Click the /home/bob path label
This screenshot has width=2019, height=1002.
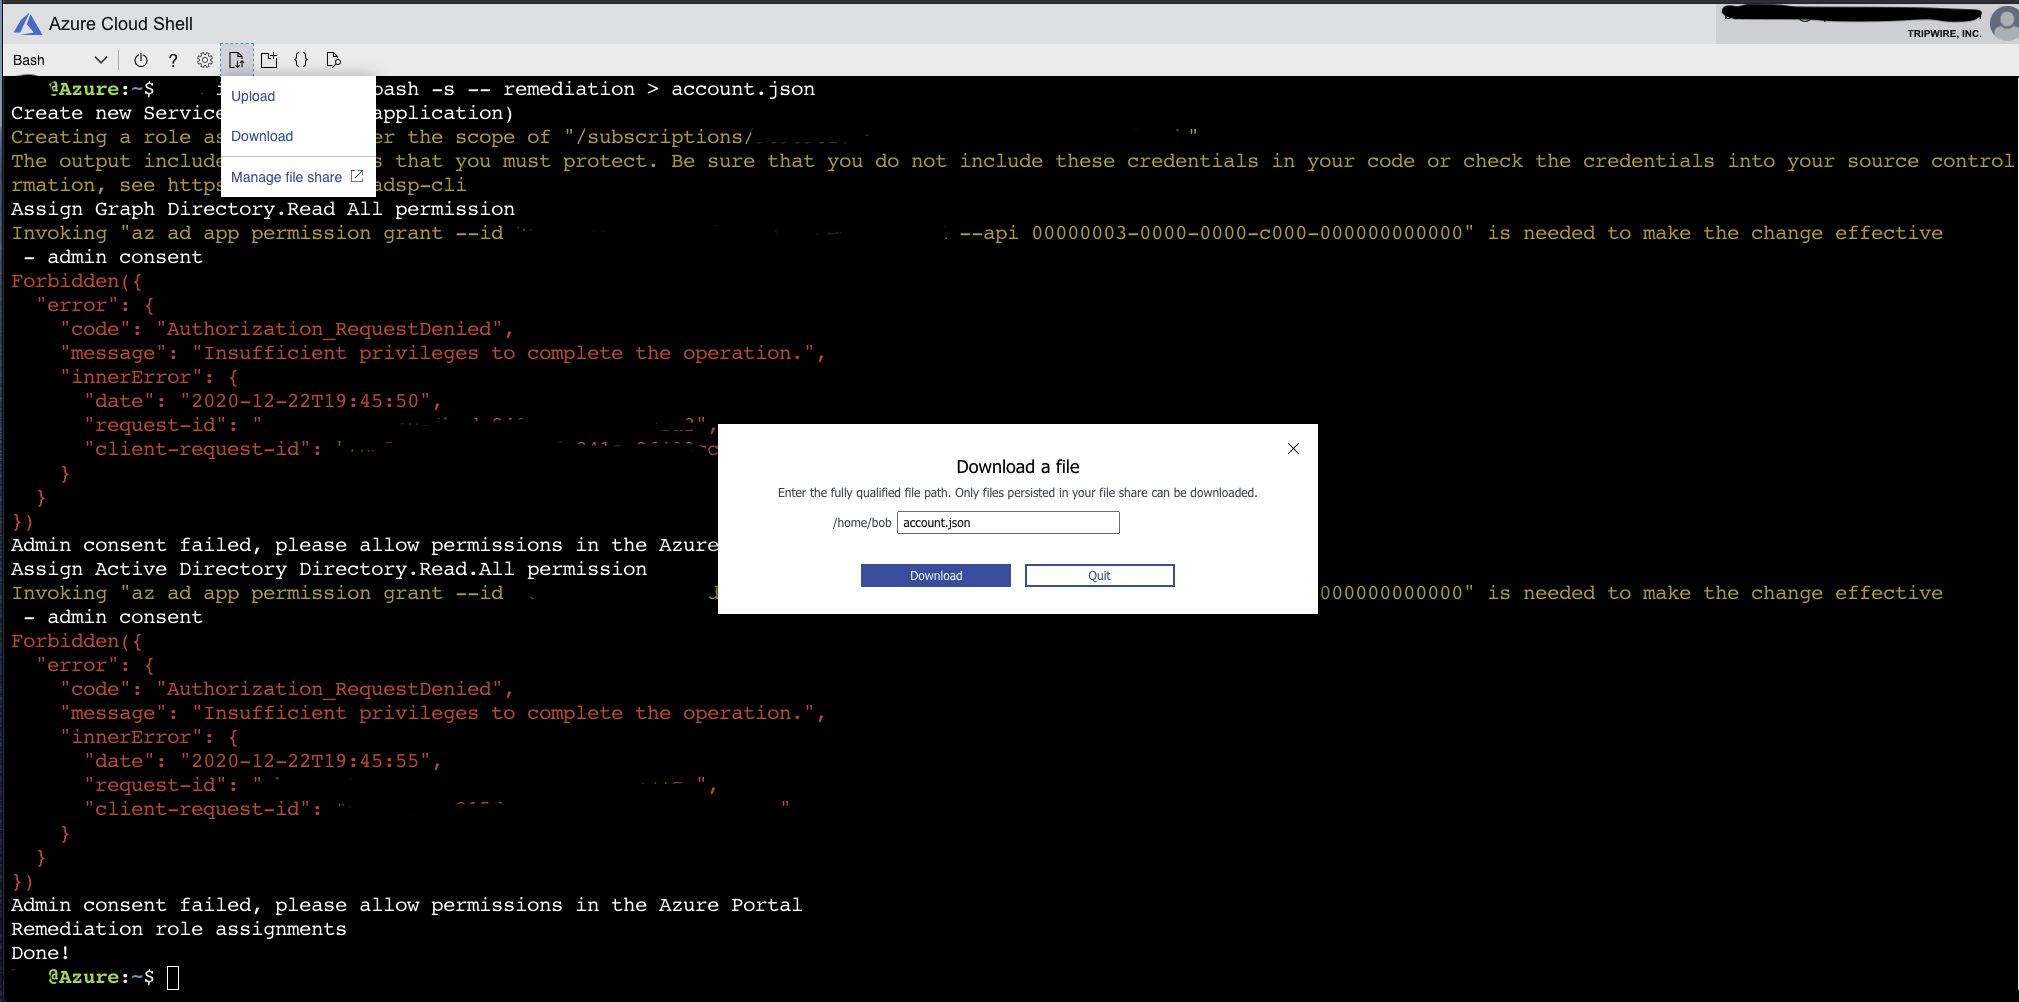click(862, 523)
